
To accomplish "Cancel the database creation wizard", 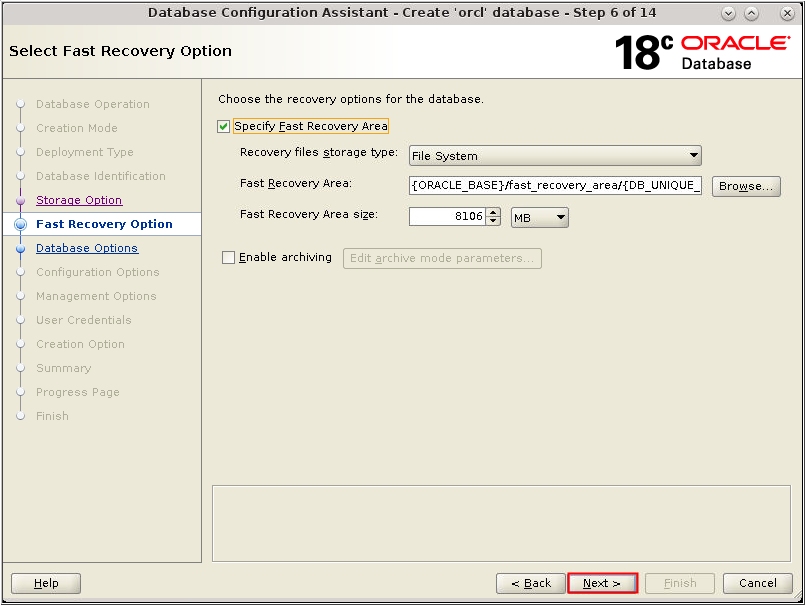I will 757,583.
